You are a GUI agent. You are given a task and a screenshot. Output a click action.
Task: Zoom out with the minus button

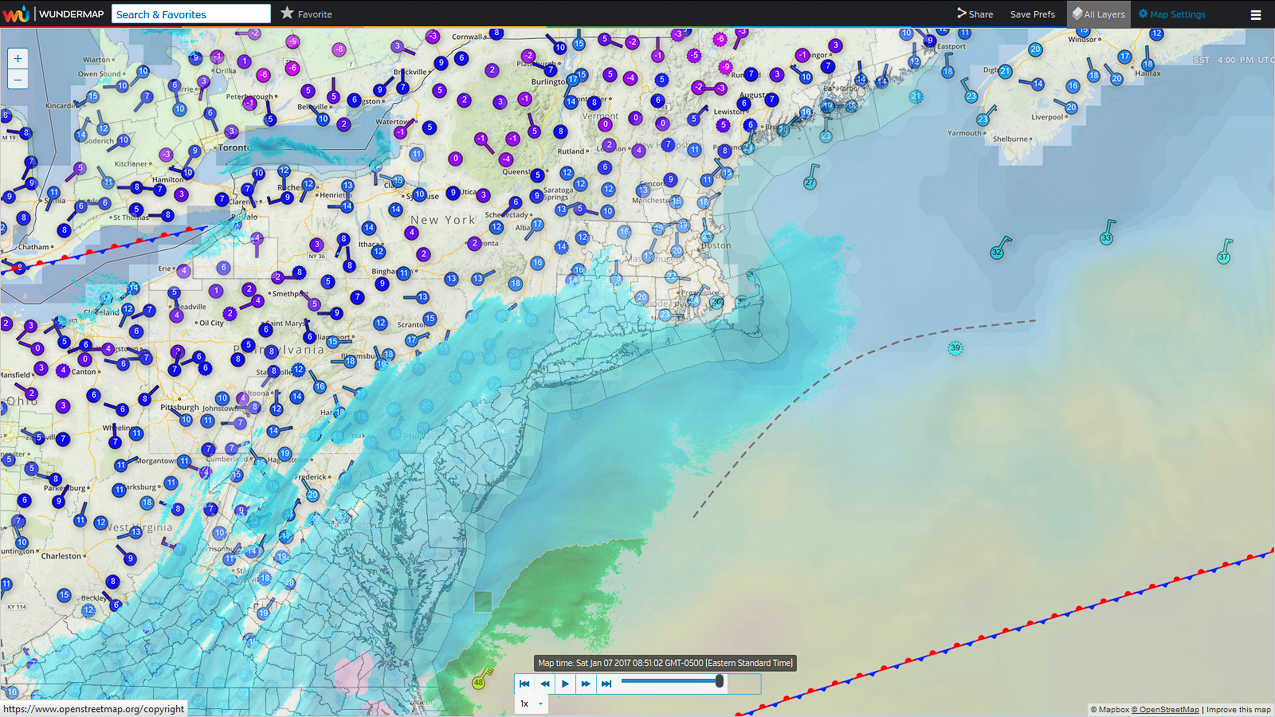pos(17,78)
